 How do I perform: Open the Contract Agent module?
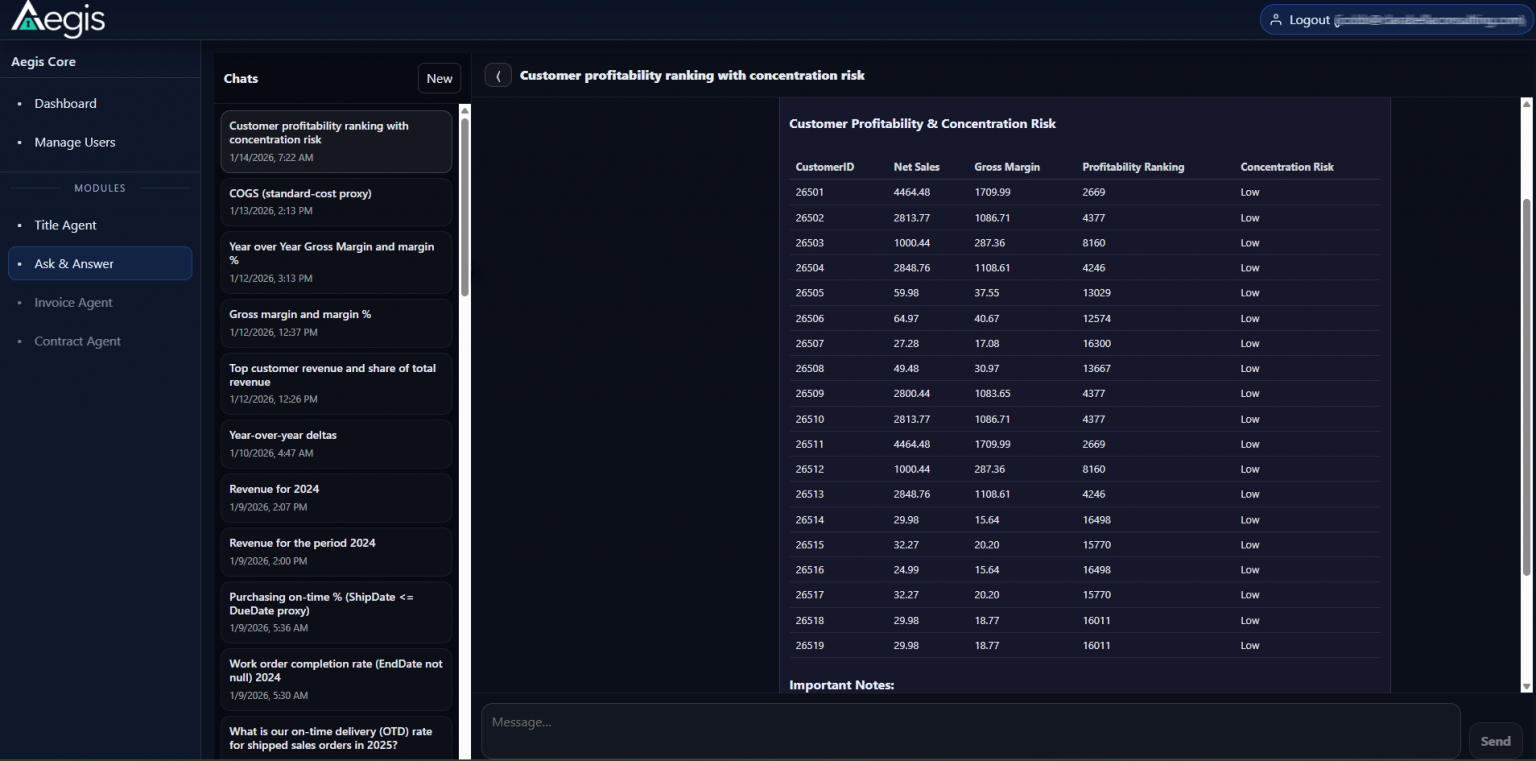(77, 342)
